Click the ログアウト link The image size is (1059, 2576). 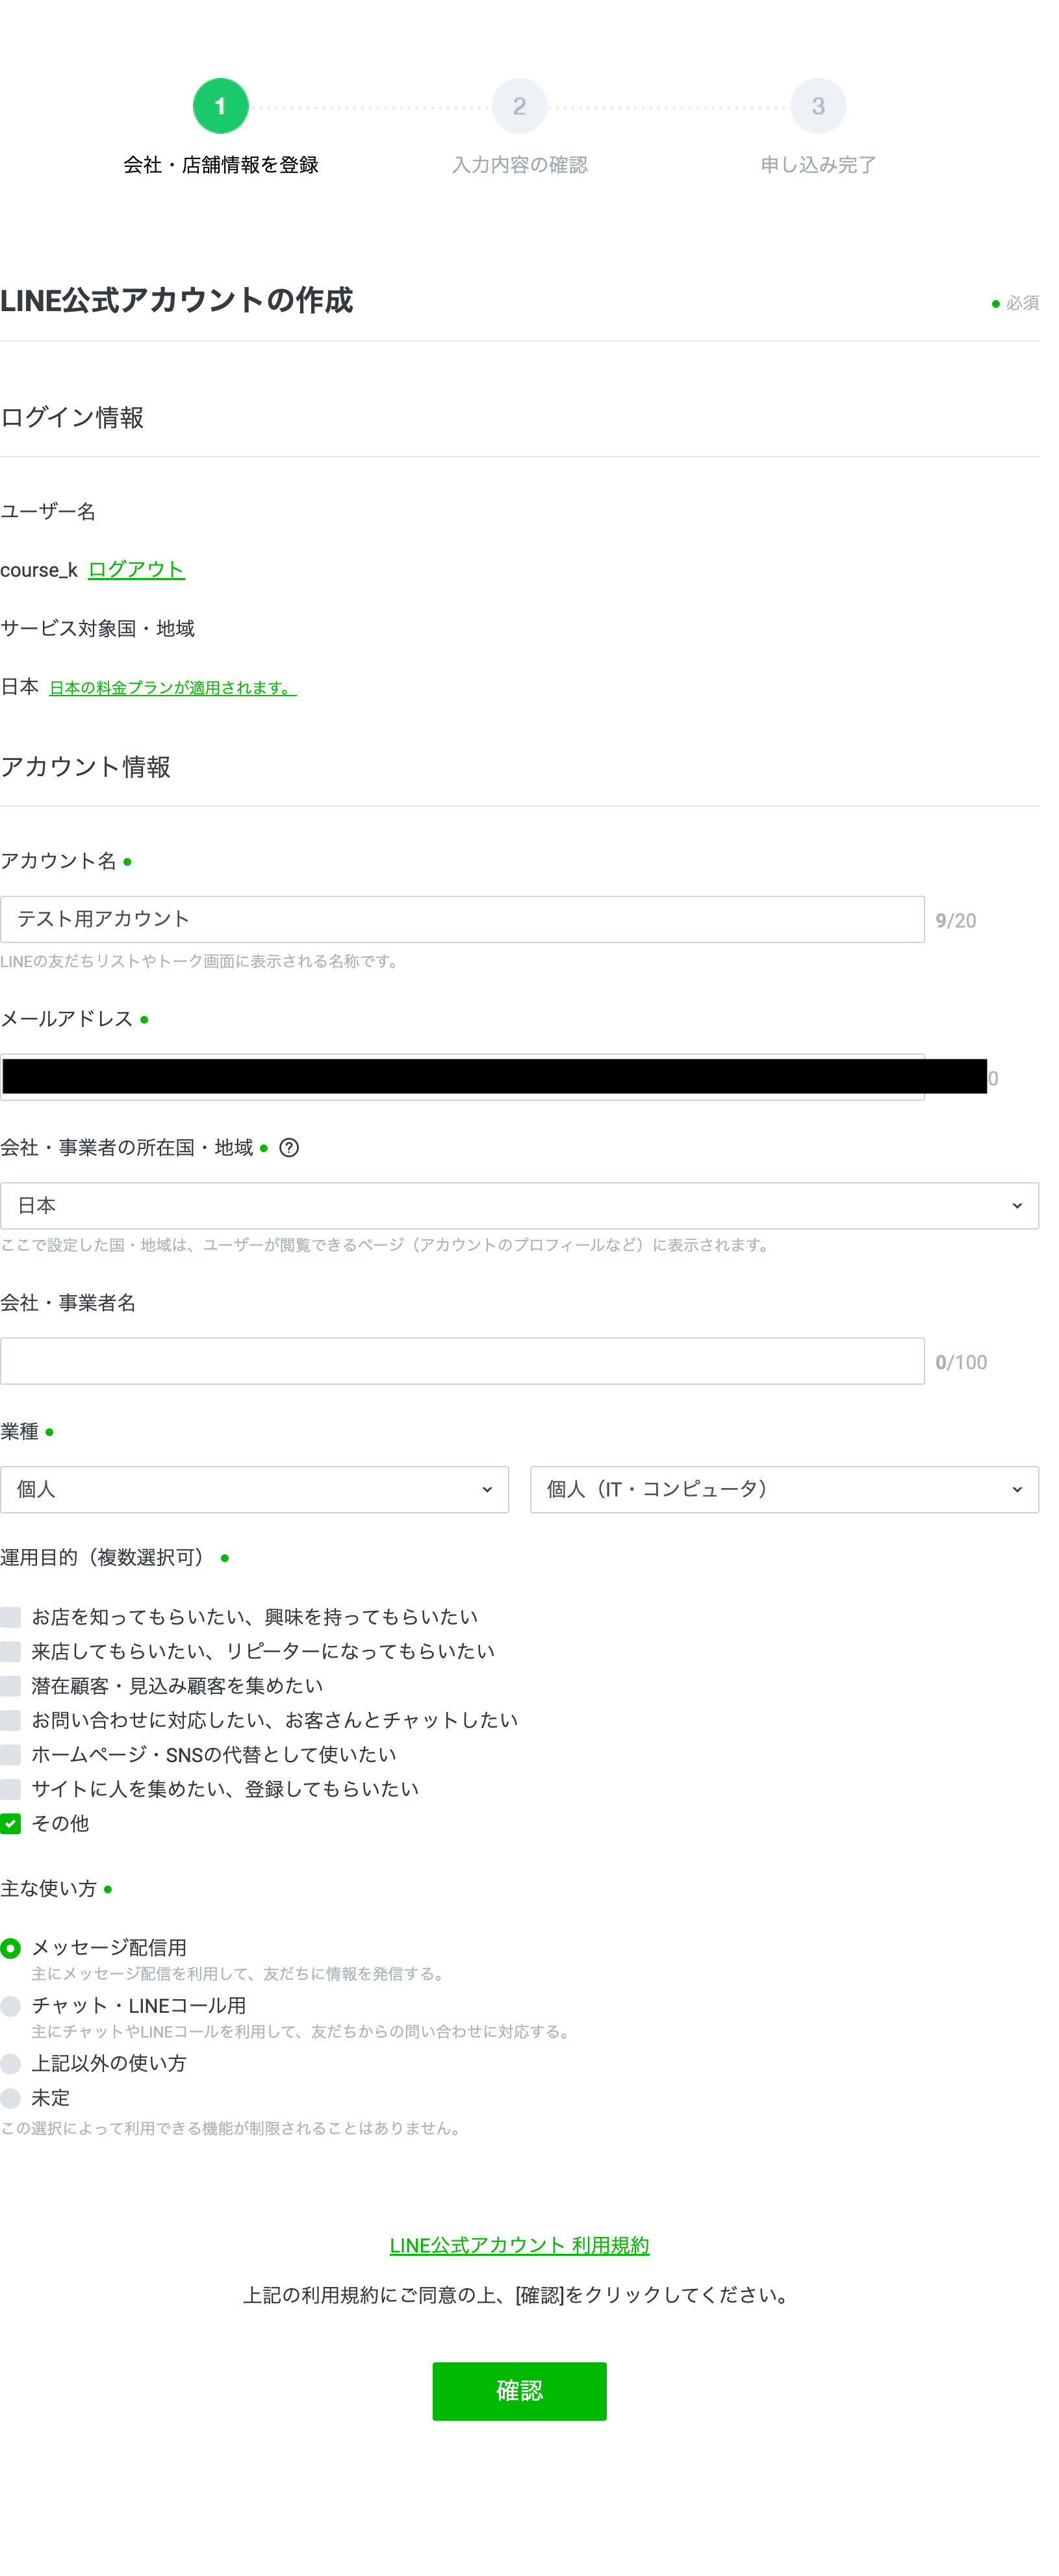click(x=136, y=570)
